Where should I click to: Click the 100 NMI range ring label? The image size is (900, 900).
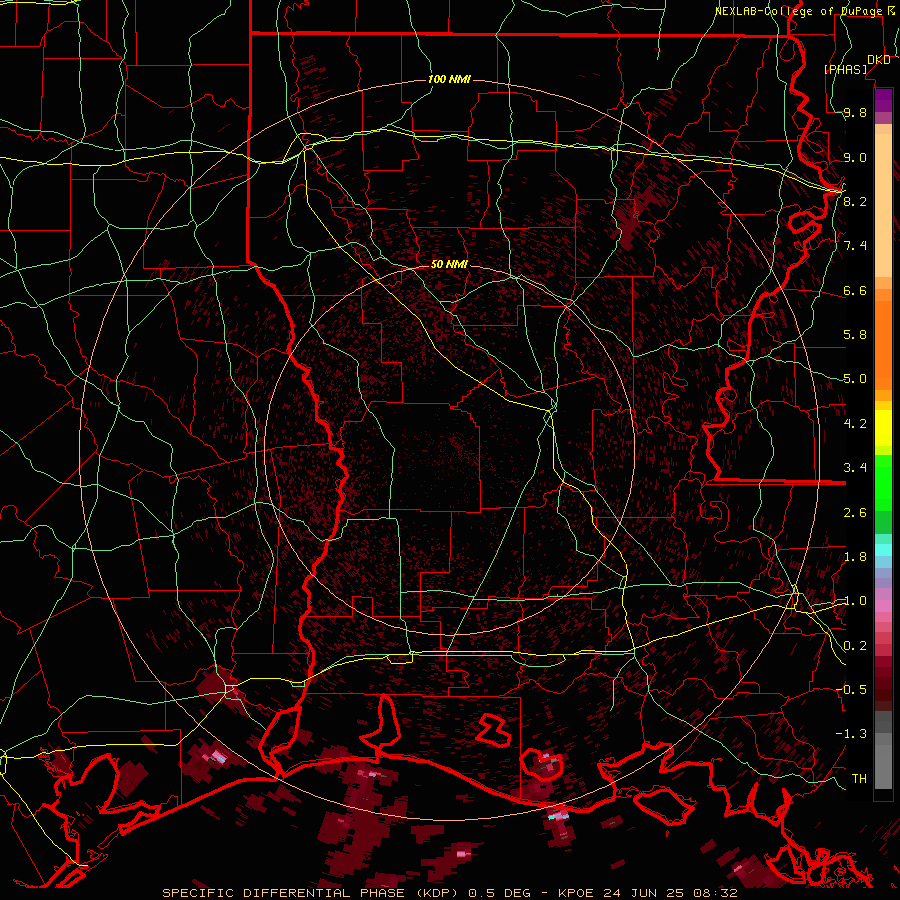(449, 79)
